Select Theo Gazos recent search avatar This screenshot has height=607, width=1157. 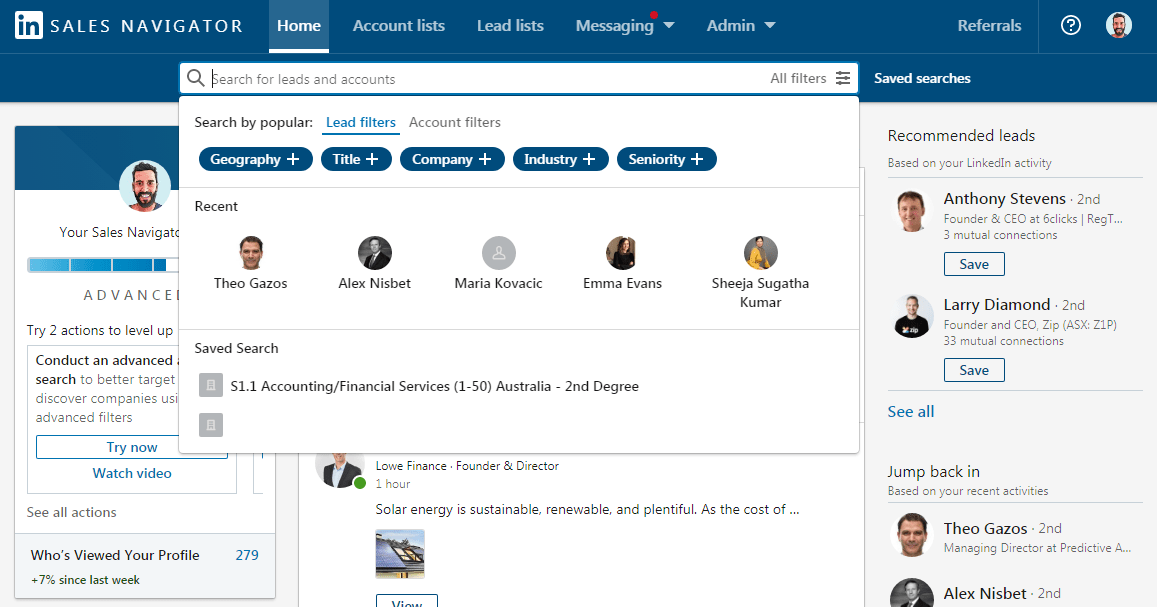pos(251,253)
